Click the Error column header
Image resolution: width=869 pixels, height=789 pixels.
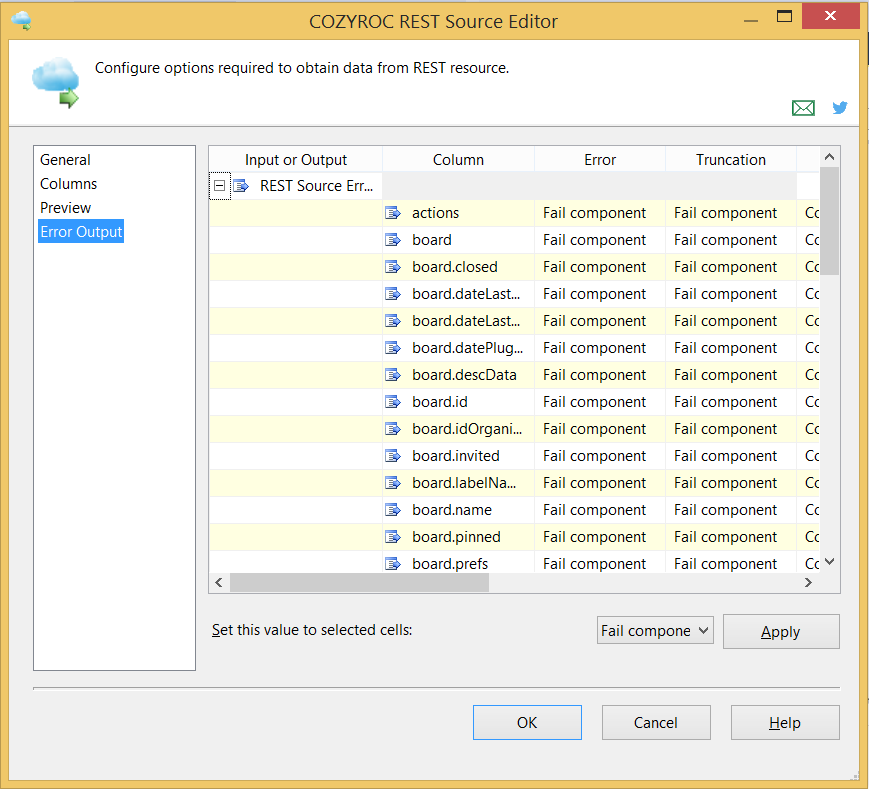(600, 160)
